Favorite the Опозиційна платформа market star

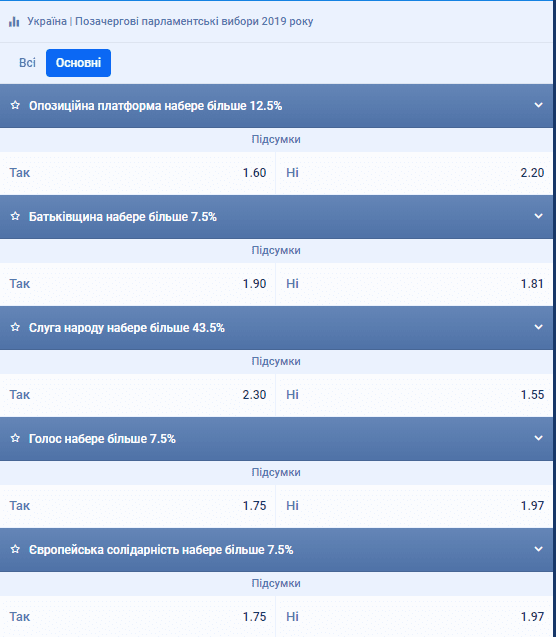[15, 105]
